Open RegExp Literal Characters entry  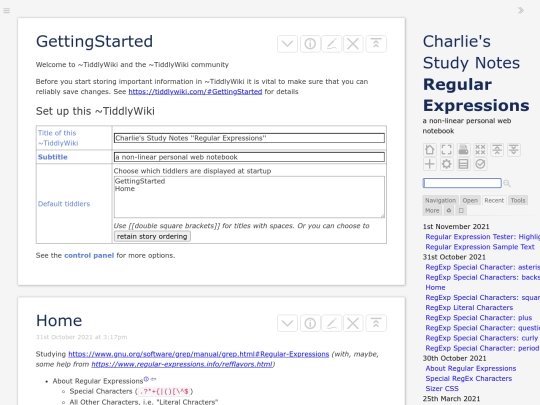coord(469,308)
